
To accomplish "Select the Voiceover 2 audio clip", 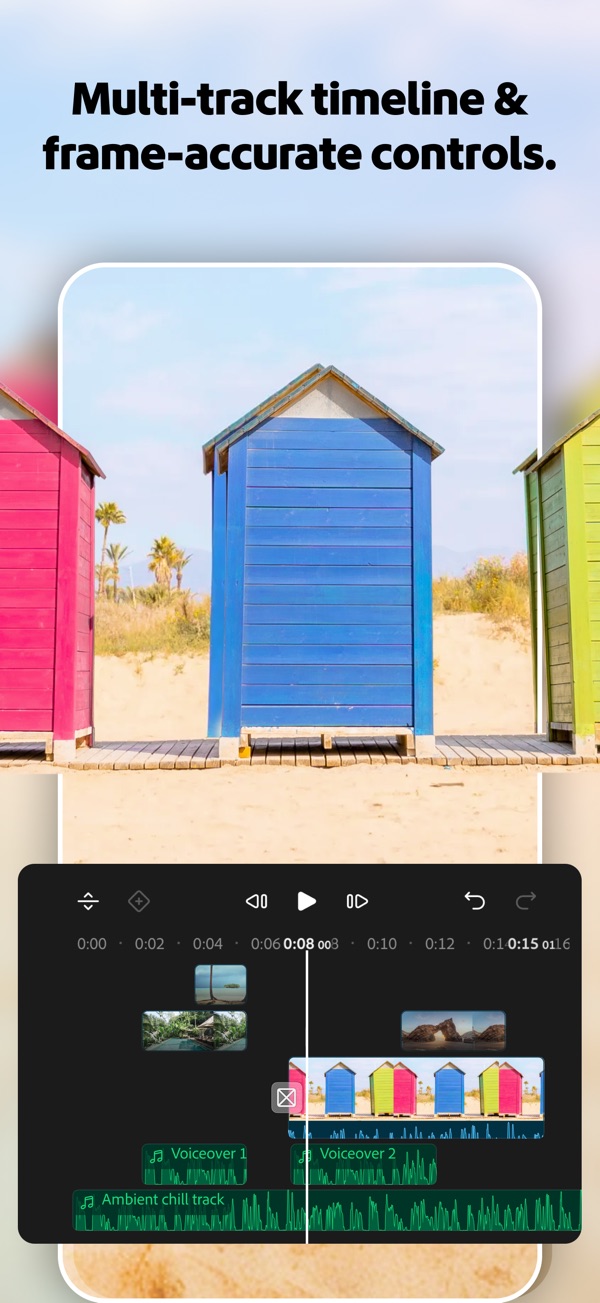I will coord(363,1164).
